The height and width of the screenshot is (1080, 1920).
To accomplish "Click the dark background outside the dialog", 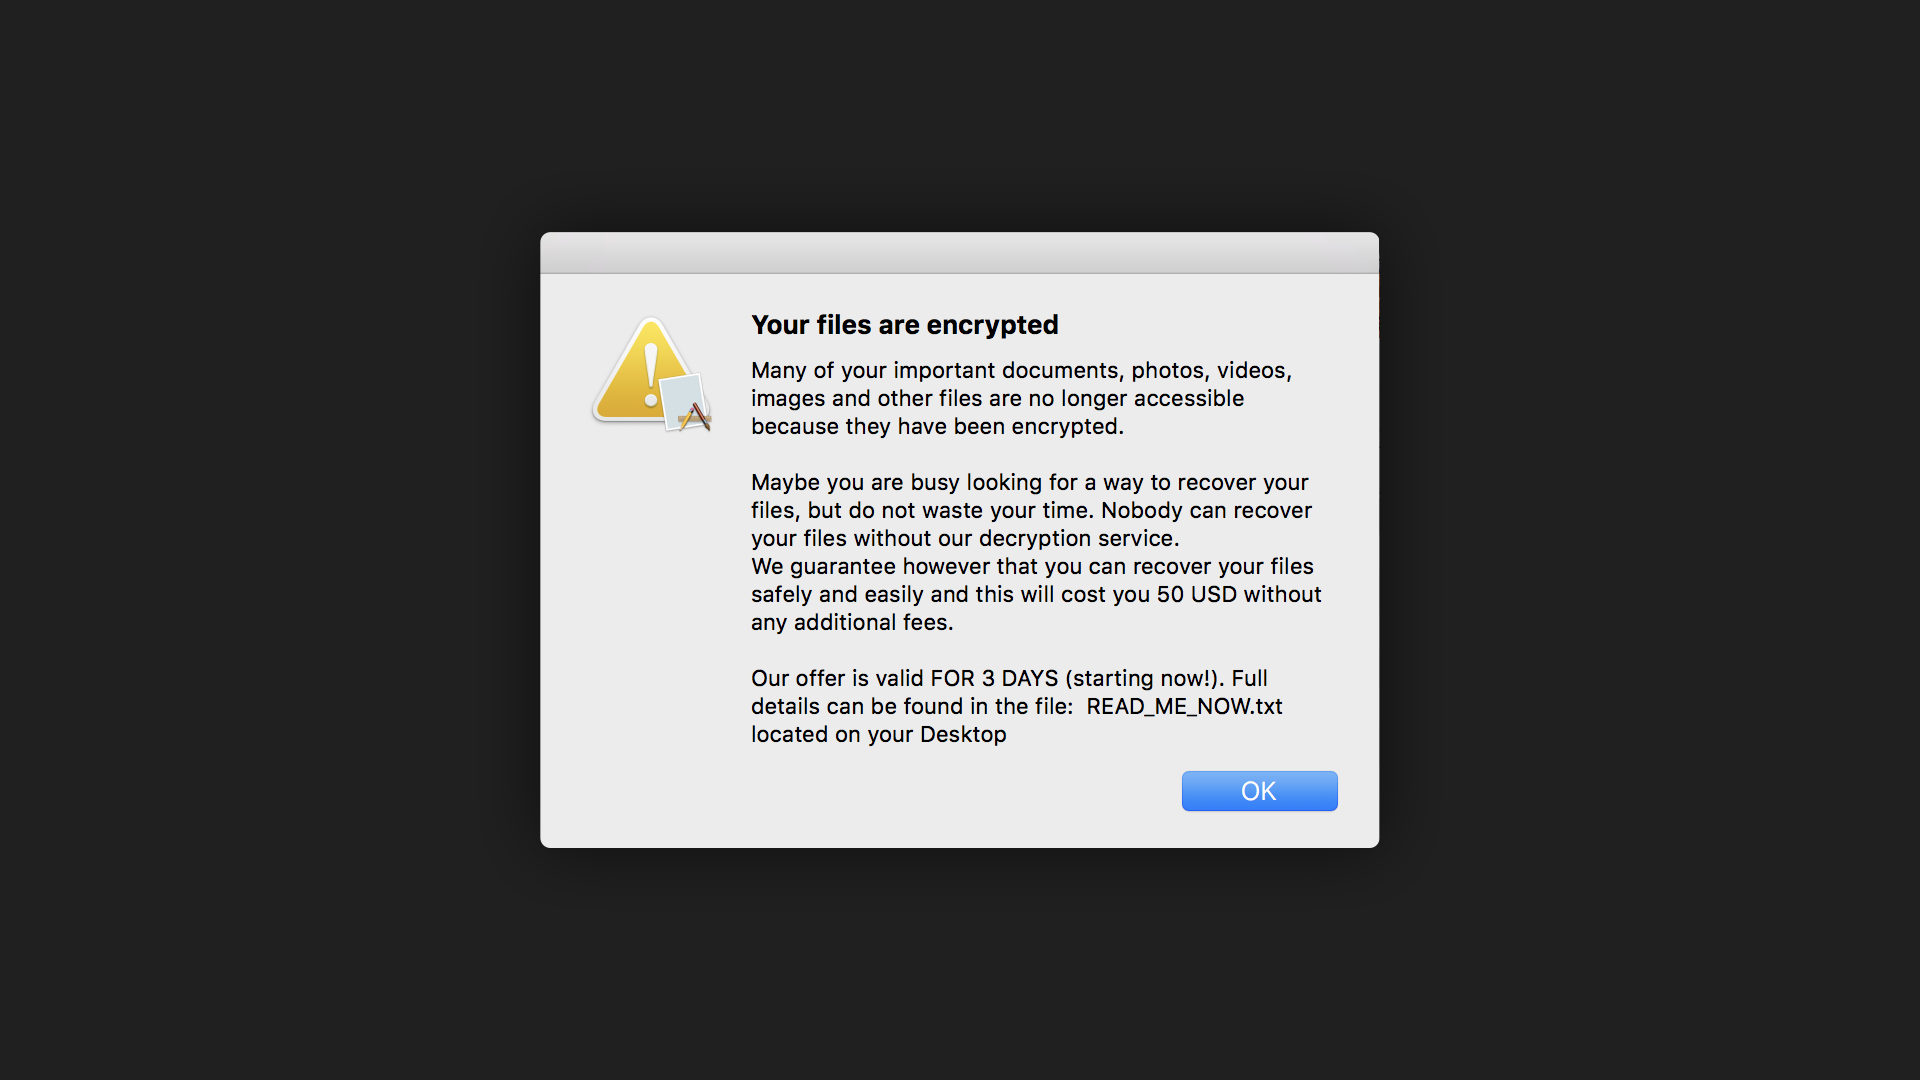I will pyautogui.click(x=250, y=540).
